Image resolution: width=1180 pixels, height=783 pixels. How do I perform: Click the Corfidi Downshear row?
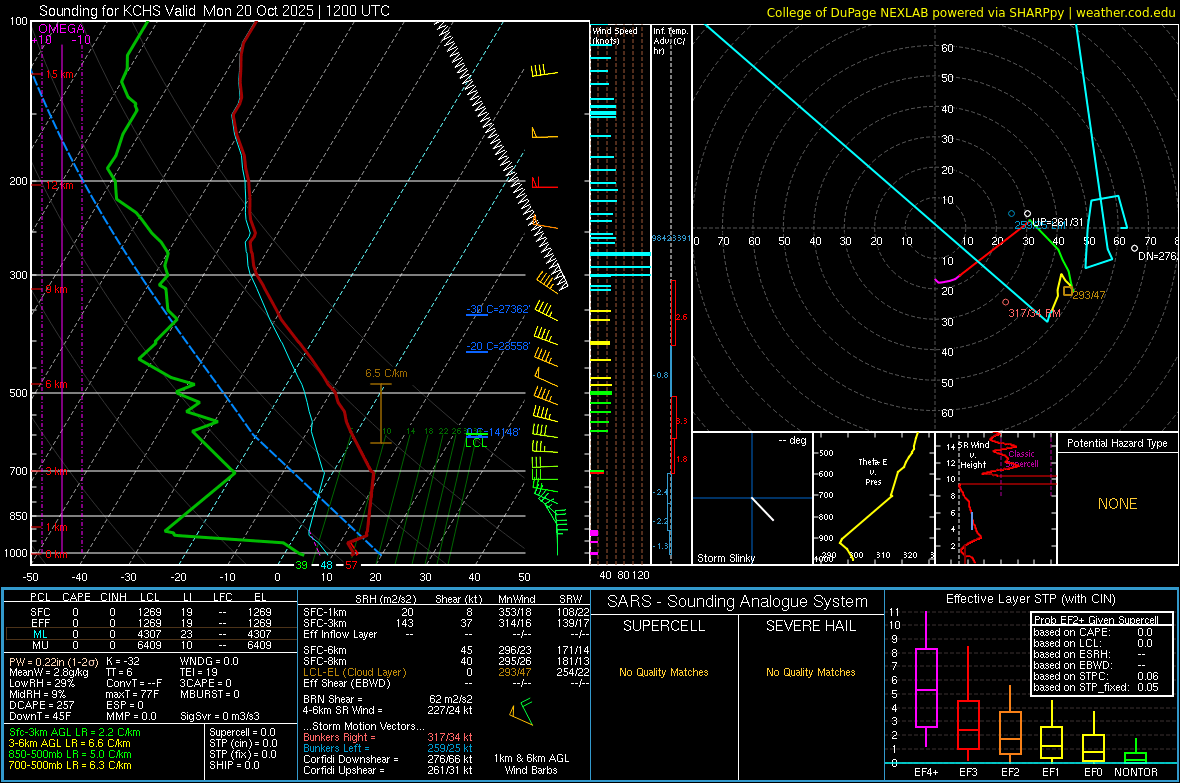coord(388,759)
